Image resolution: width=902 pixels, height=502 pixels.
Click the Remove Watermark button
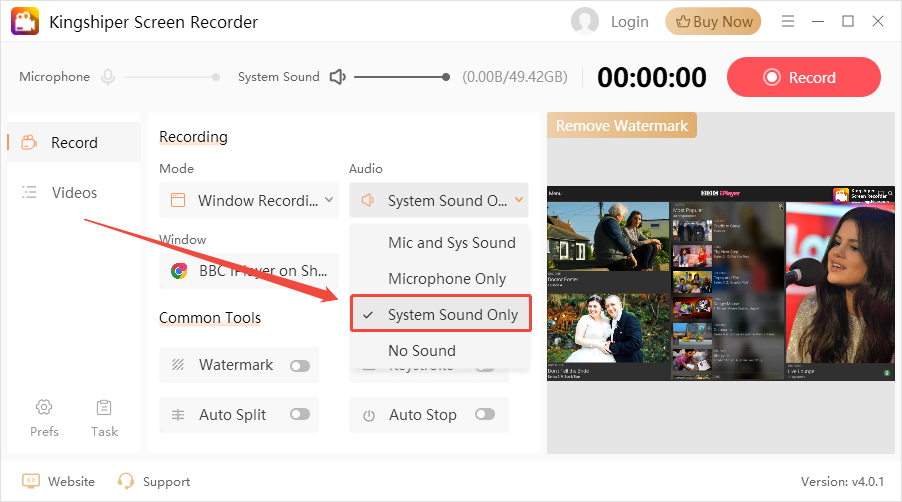[622, 125]
